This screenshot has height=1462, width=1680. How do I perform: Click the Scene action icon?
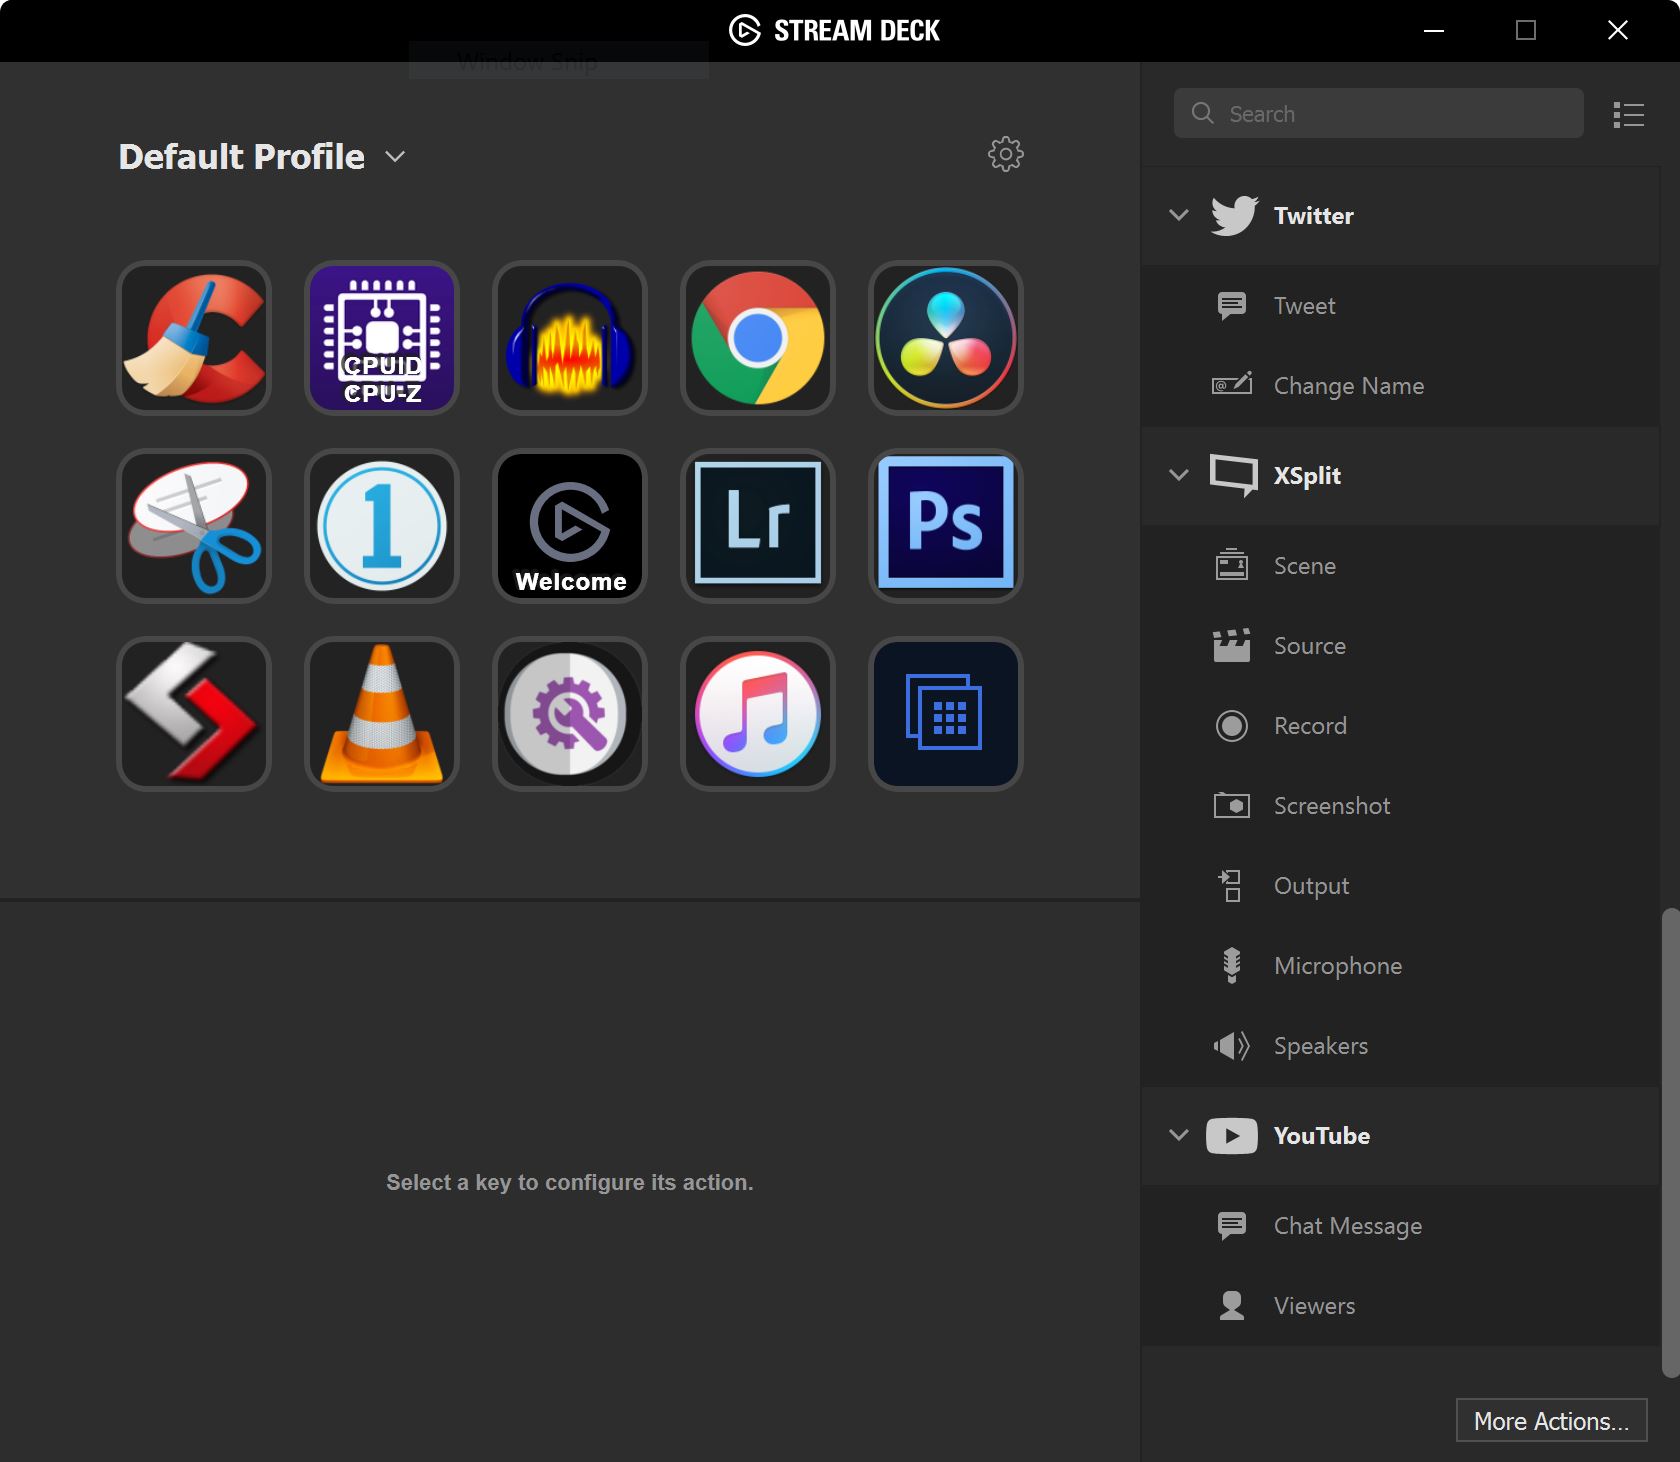1232,565
